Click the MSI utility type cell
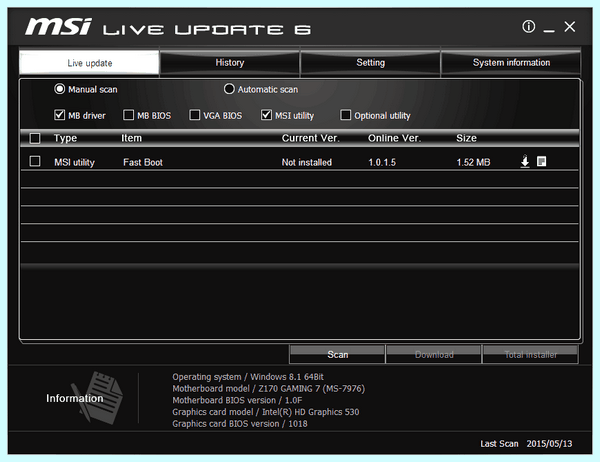The height and width of the screenshot is (462, 600). [74, 162]
